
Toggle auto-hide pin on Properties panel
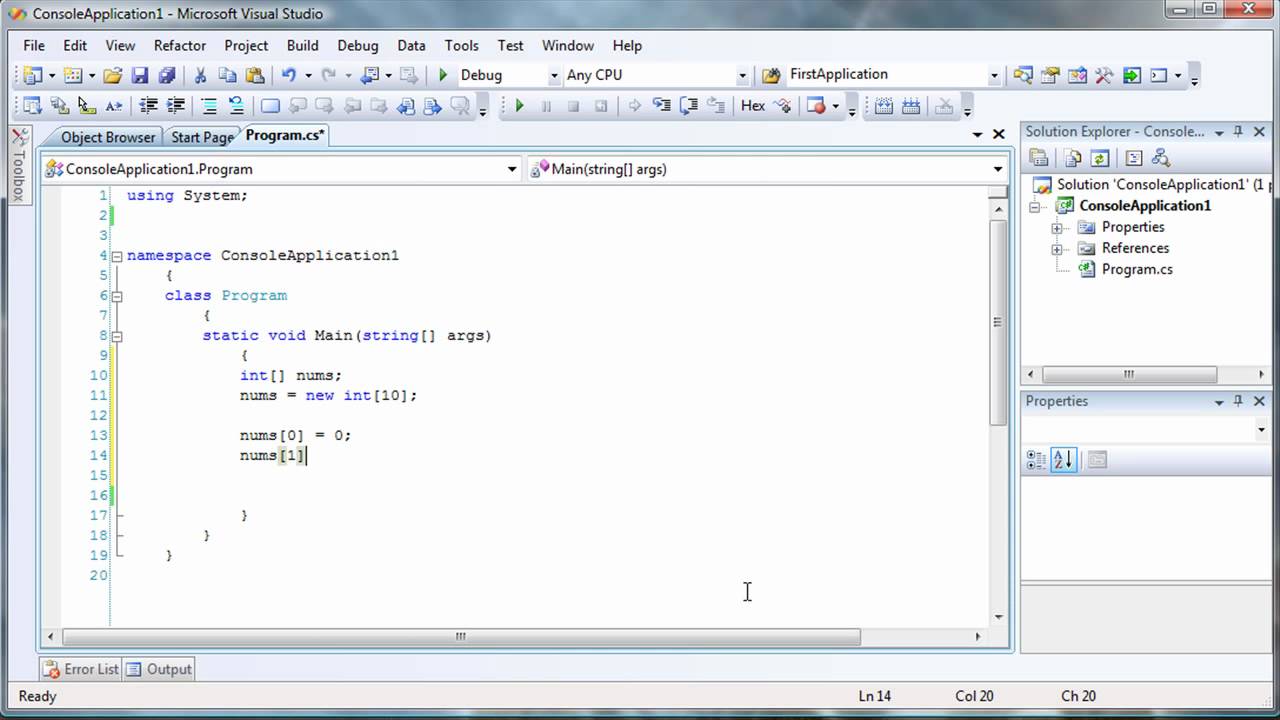(x=1237, y=401)
